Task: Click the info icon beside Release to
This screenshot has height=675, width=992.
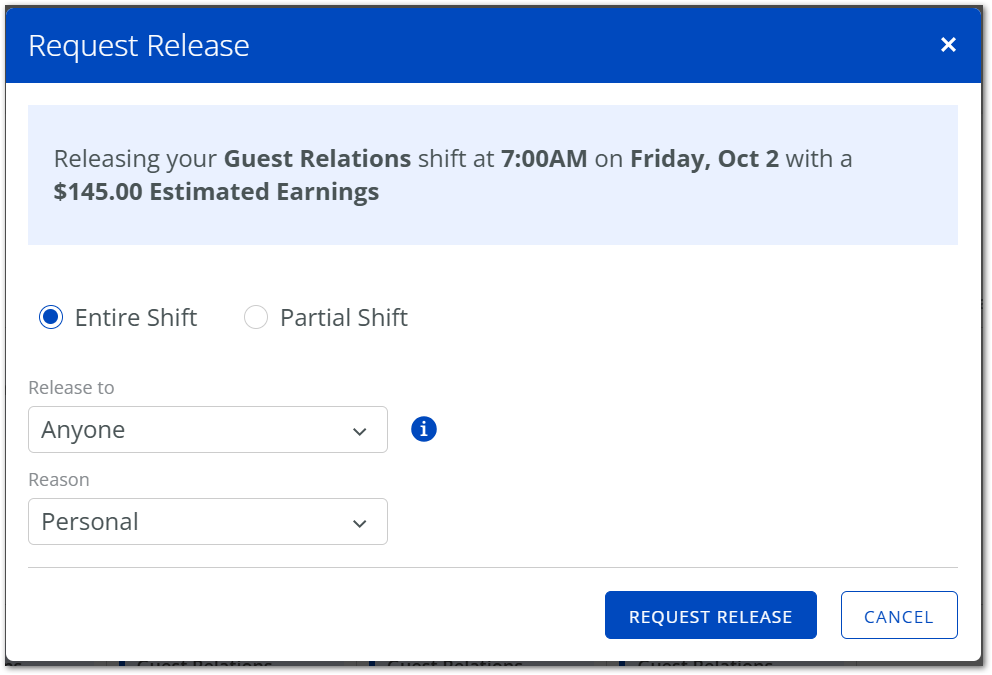Action: click(x=423, y=429)
